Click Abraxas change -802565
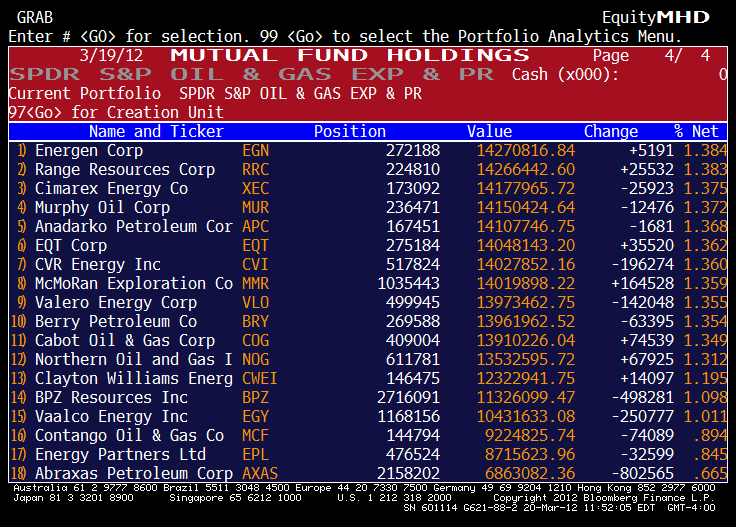736x527 pixels. click(643, 473)
